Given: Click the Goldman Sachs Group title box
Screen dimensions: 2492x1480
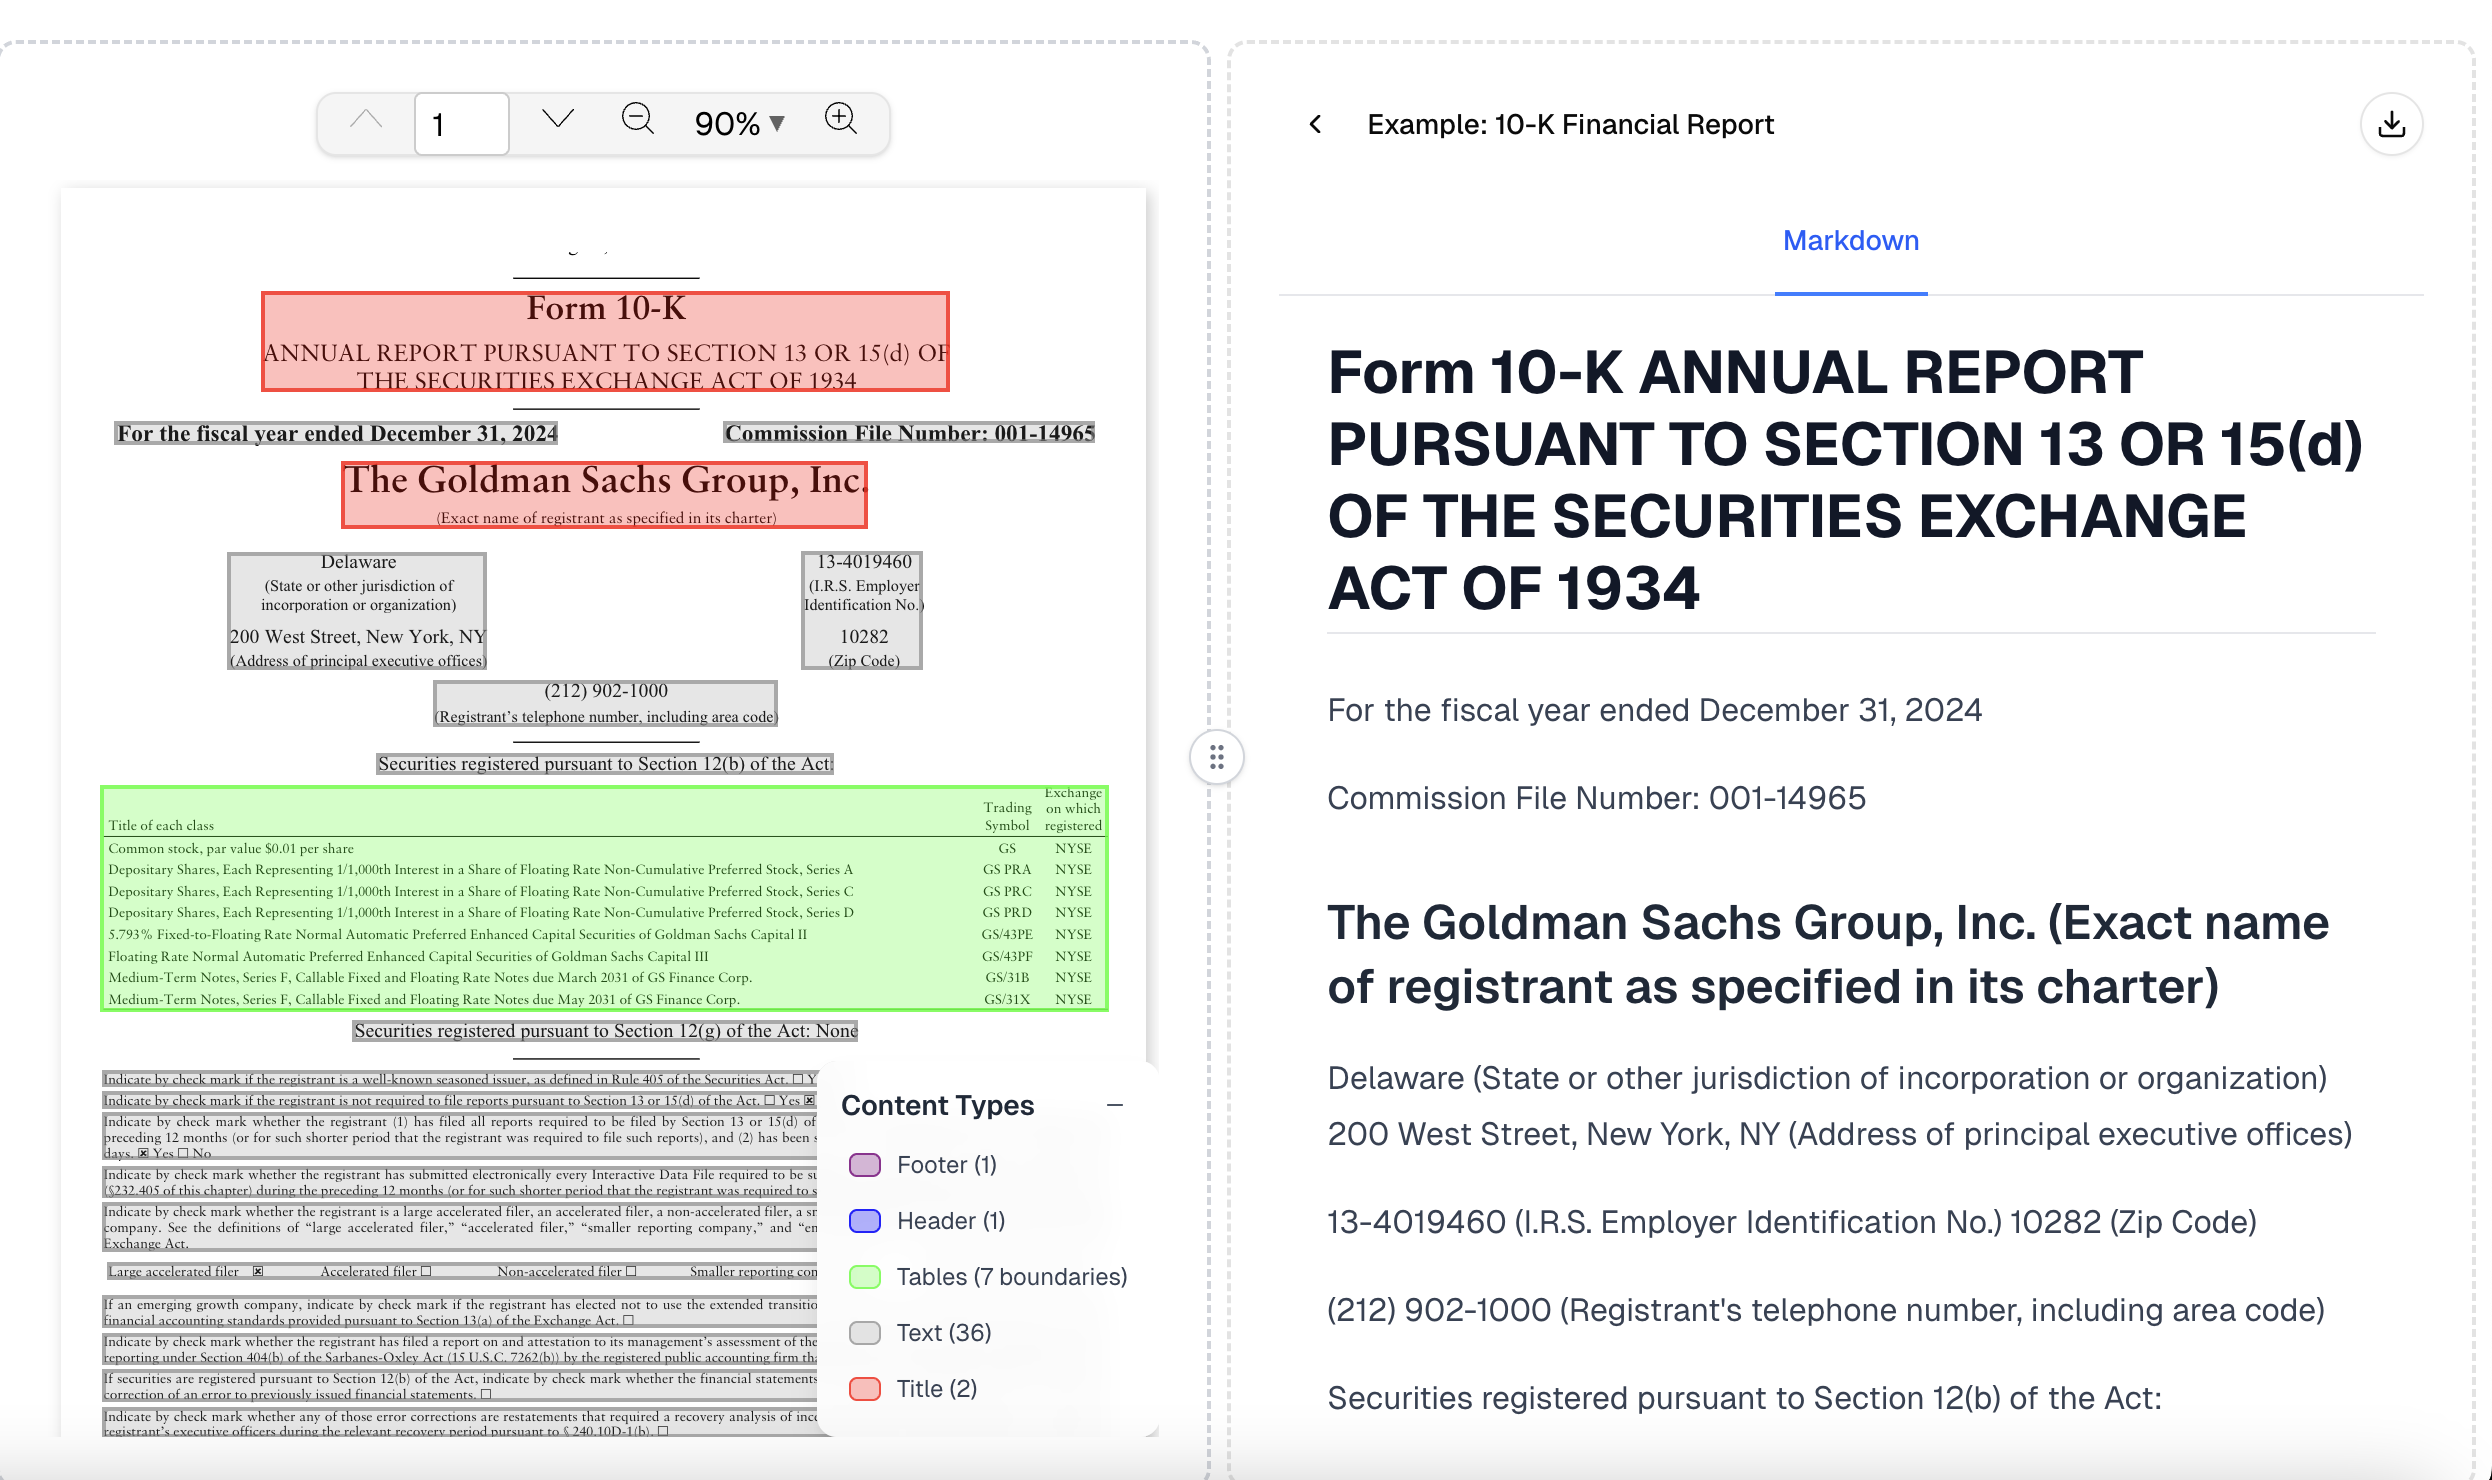Looking at the screenshot, I should pyautogui.click(x=604, y=494).
